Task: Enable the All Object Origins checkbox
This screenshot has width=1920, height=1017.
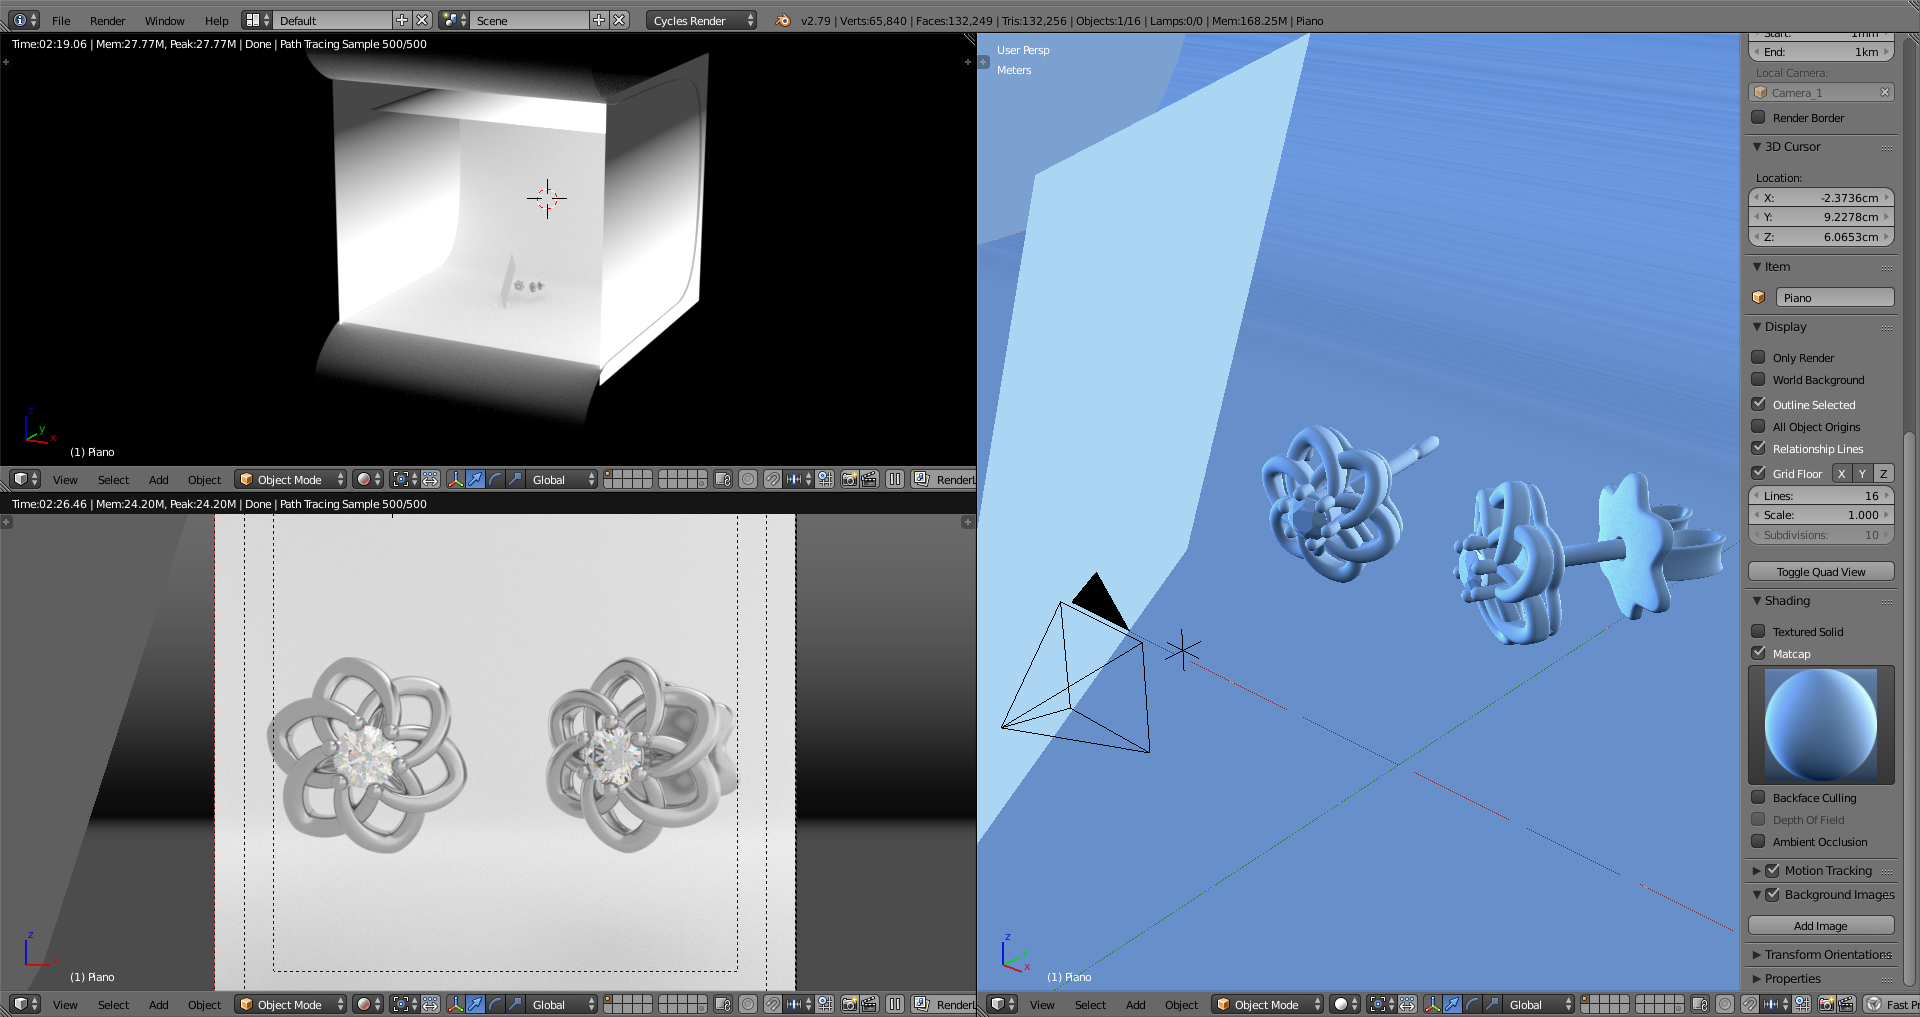Action: pos(1758,426)
